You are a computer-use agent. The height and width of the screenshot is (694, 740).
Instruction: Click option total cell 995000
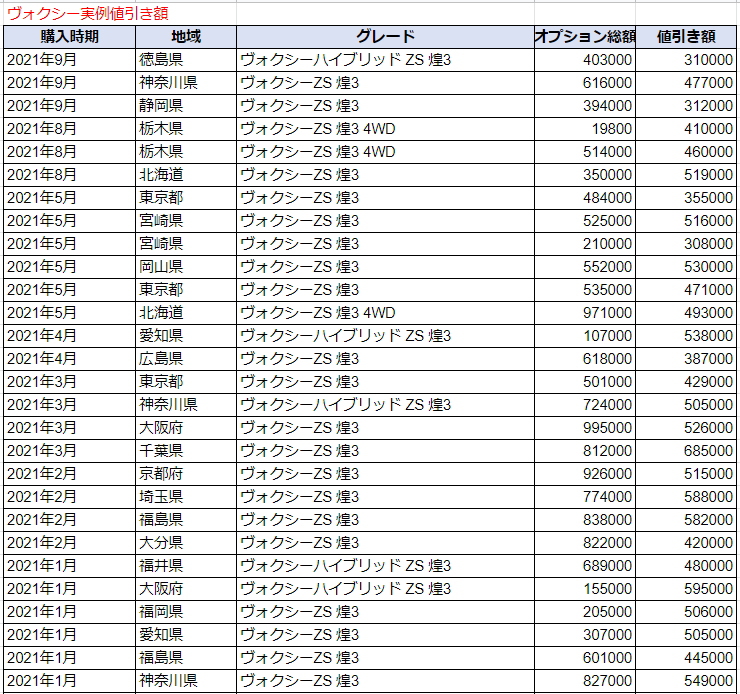(585, 428)
